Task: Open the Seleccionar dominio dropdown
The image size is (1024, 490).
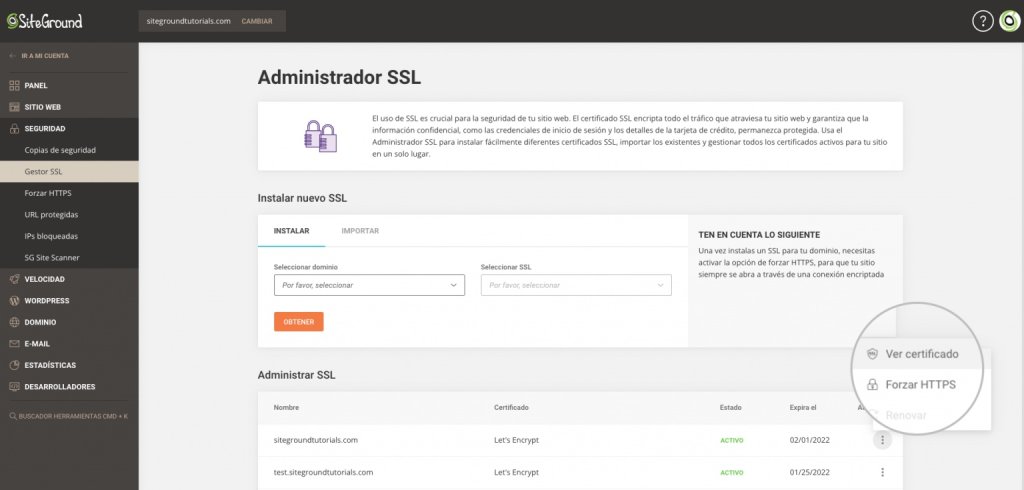Action: pos(369,285)
